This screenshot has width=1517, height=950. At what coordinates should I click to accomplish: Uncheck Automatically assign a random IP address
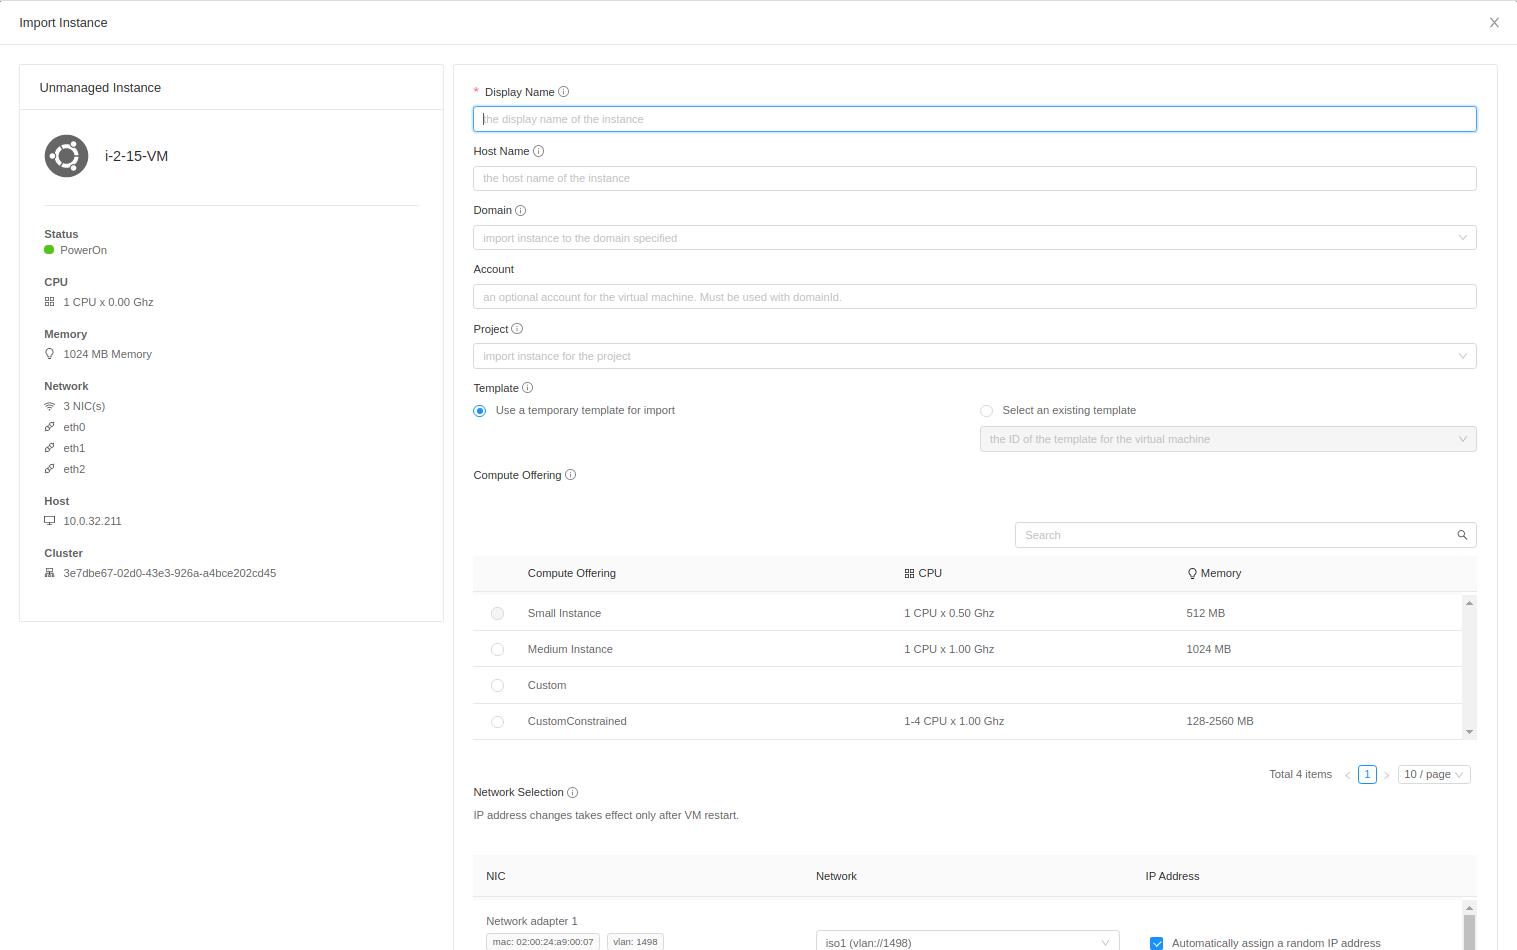pyautogui.click(x=1156, y=942)
